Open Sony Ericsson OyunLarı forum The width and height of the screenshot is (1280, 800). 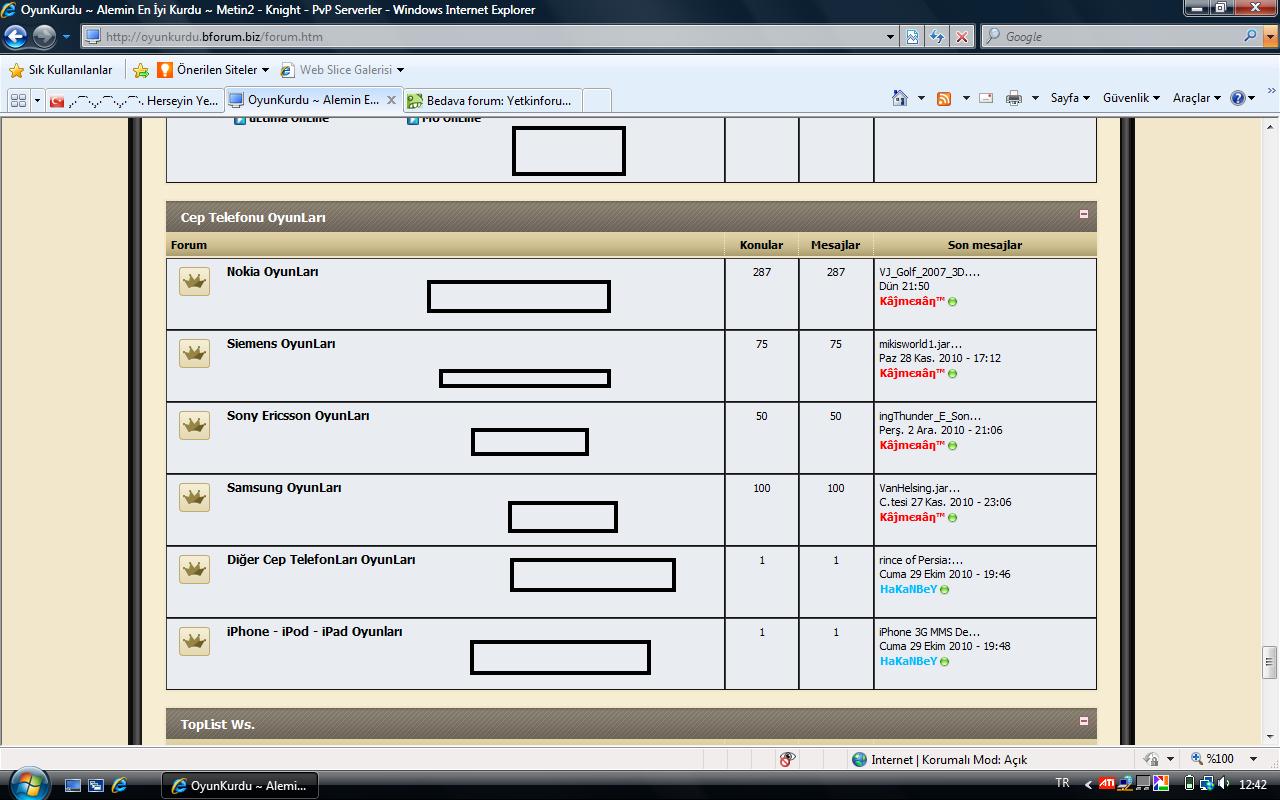[298, 416]
